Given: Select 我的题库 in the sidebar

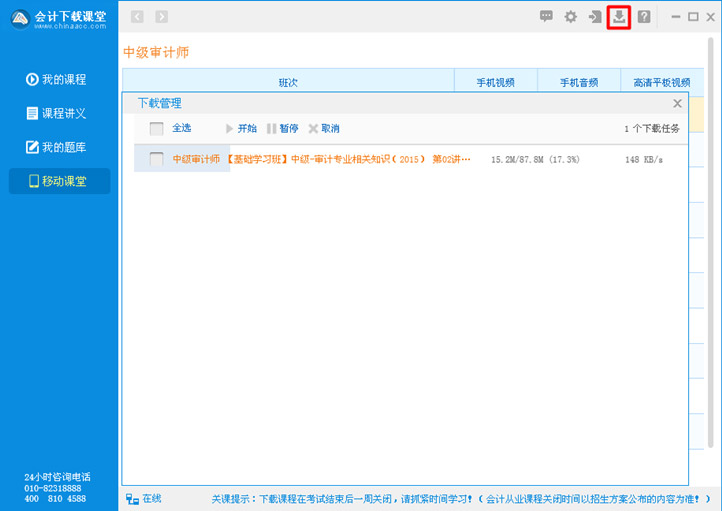Looking at the screenshot, I should click(x=59, y=147).
